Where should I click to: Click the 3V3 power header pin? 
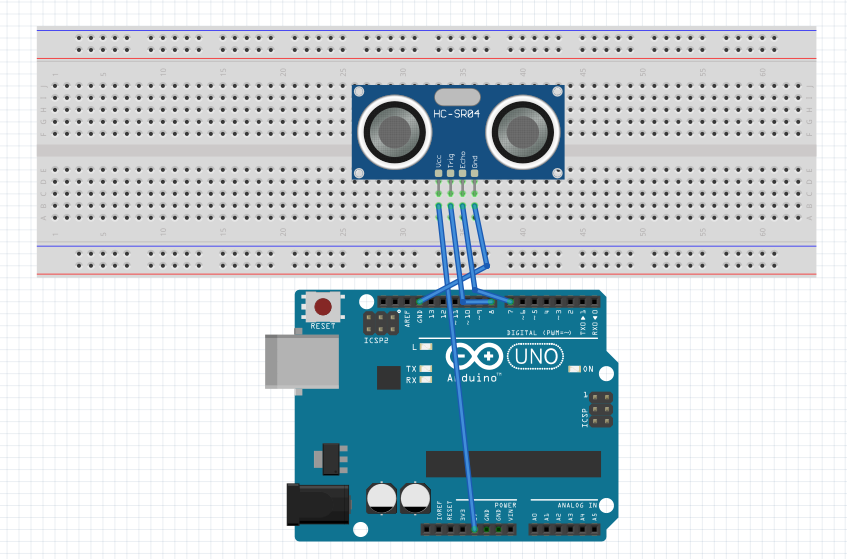click(x=463, y=529)
